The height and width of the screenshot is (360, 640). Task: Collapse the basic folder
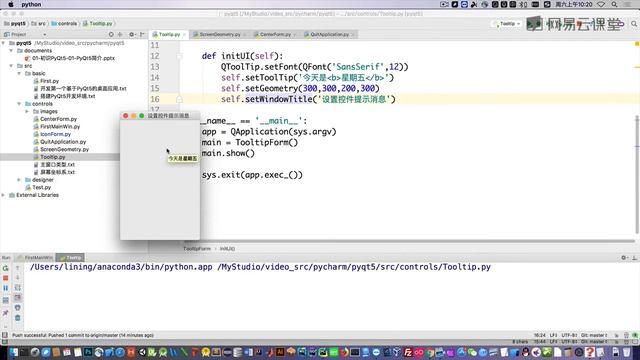(19, 73)
